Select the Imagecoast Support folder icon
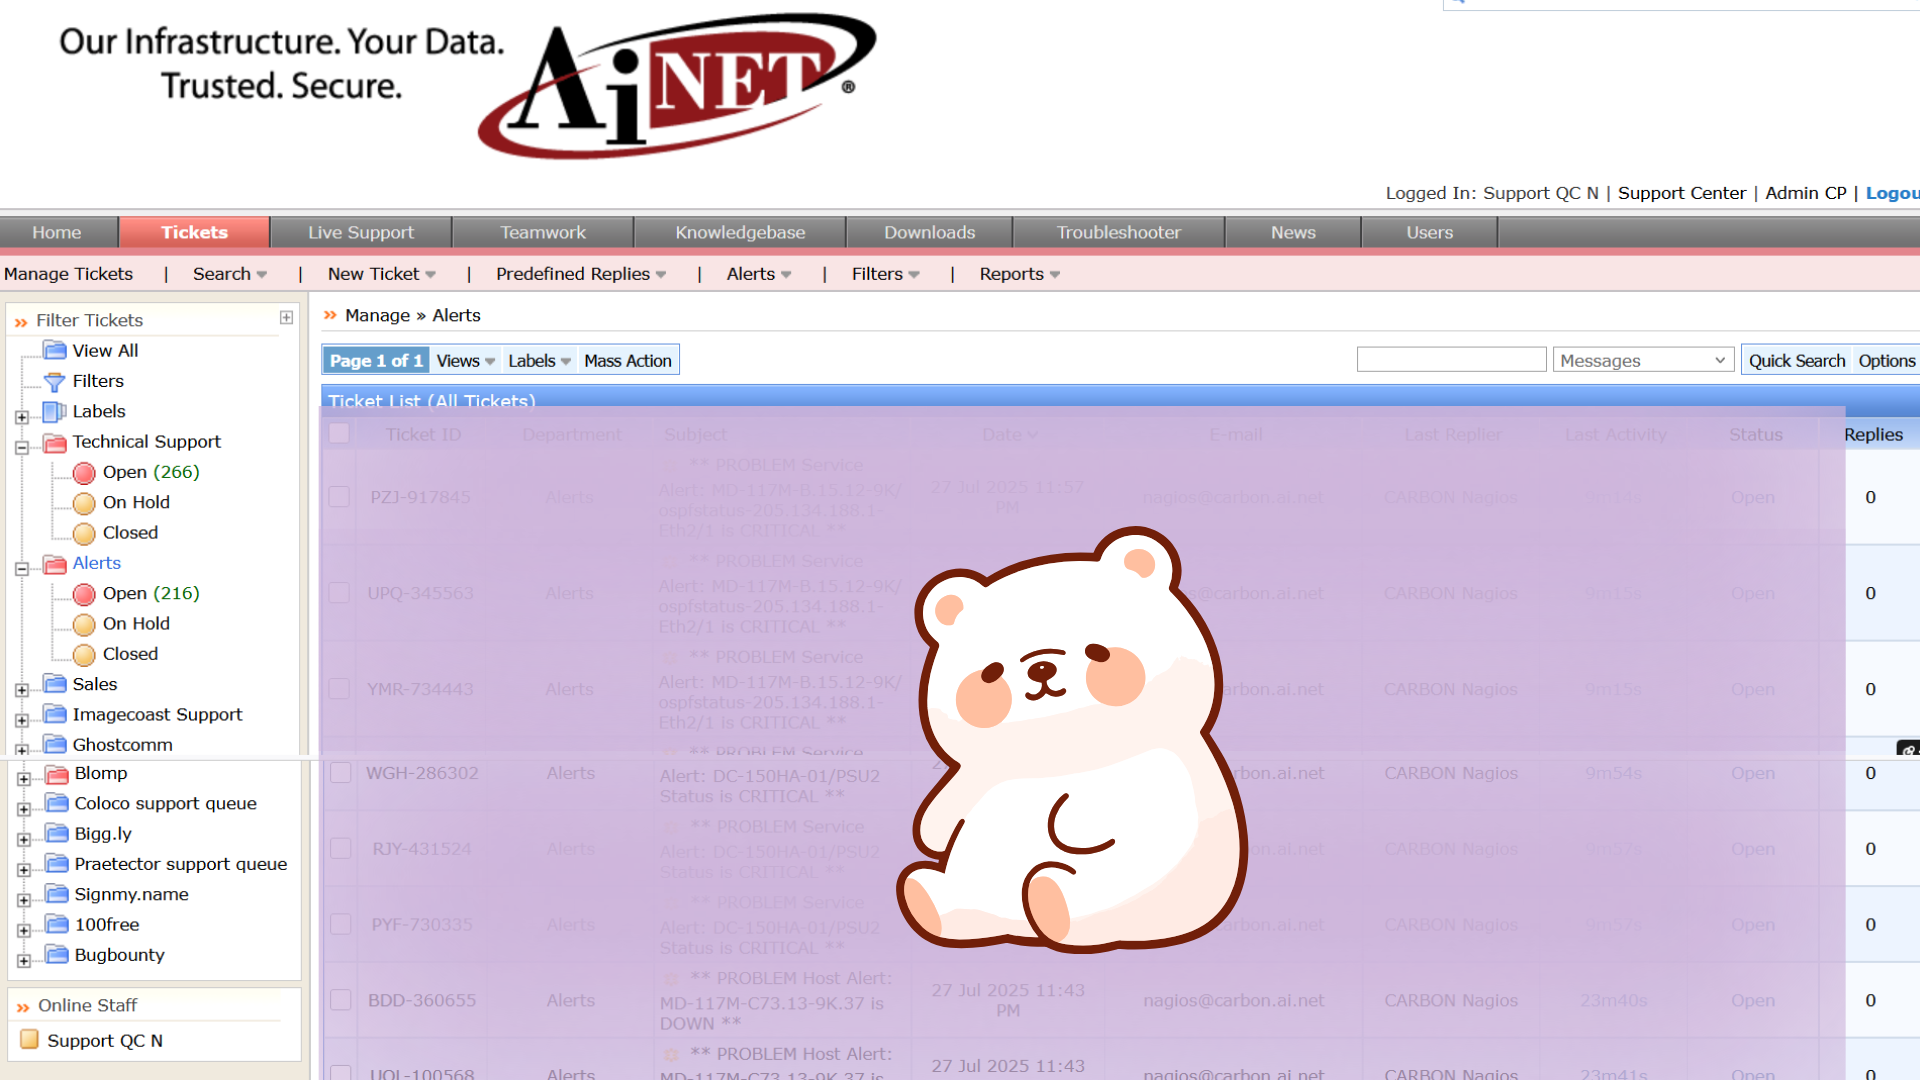The image size is (1920, 1080). point(55,715)
